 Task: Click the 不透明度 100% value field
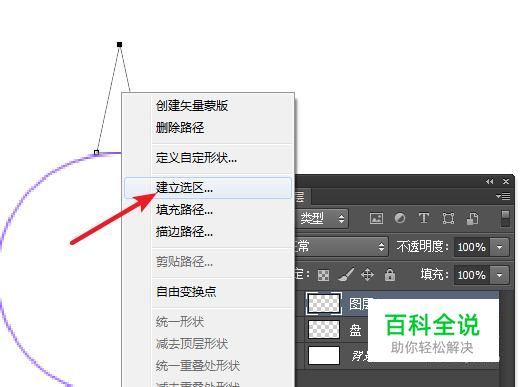pyautogui.click(x=472, y=247)
